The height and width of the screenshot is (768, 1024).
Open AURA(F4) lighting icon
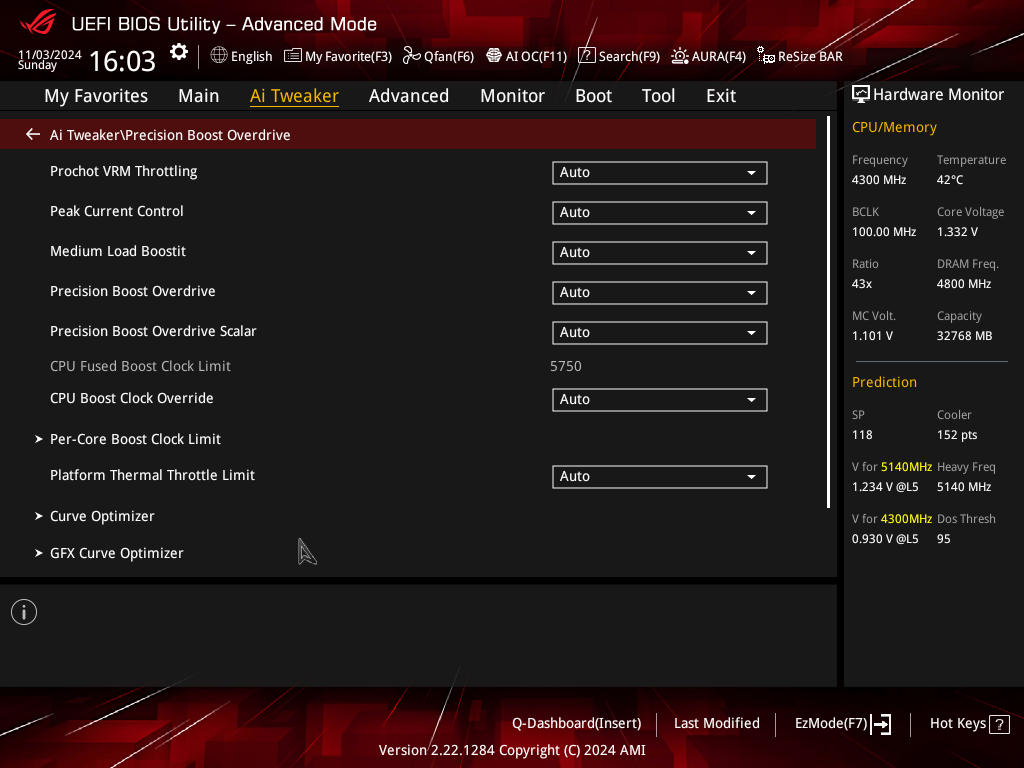[x=680, y=56]
